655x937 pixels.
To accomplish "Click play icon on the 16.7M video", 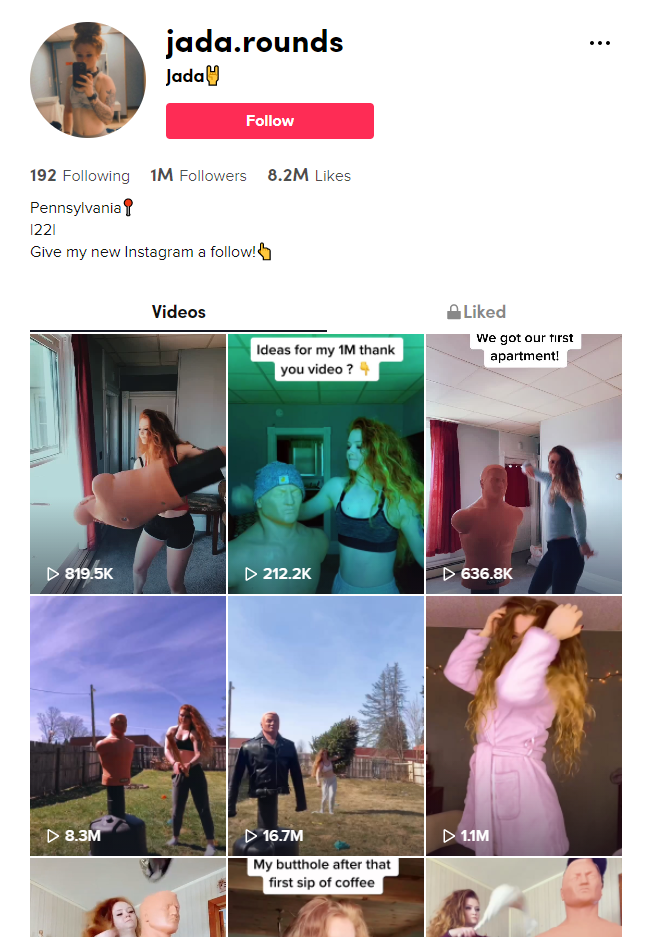I will tap(251, 835).
